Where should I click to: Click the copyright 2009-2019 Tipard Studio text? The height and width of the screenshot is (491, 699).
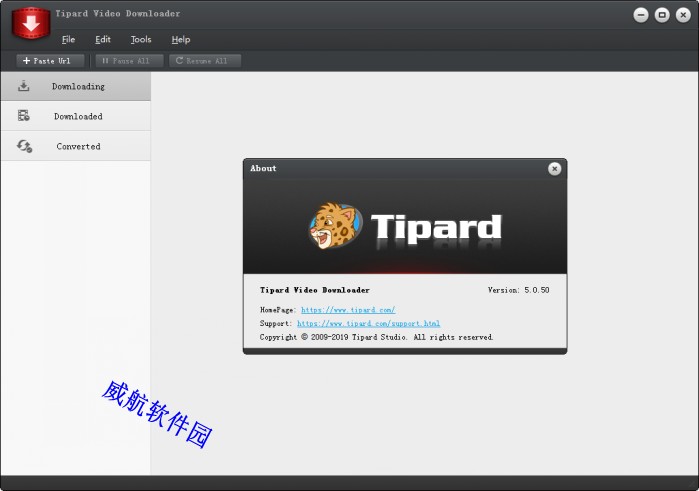(377, 337)
